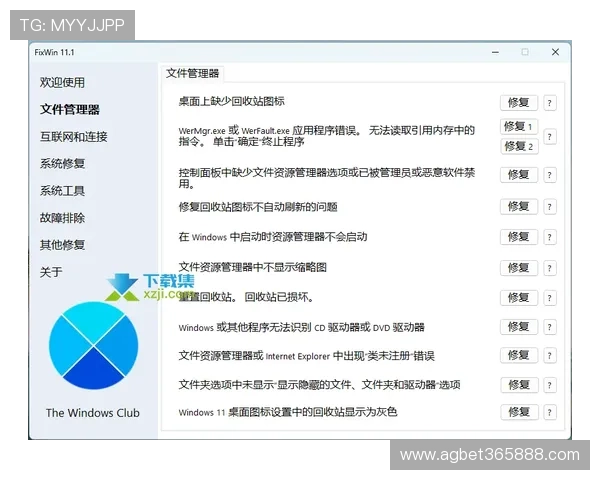Fix Explorer not starting at Windows startup (资源管理器不会启动)
This screenshot has width=600, height=480.
click(519, 237)
